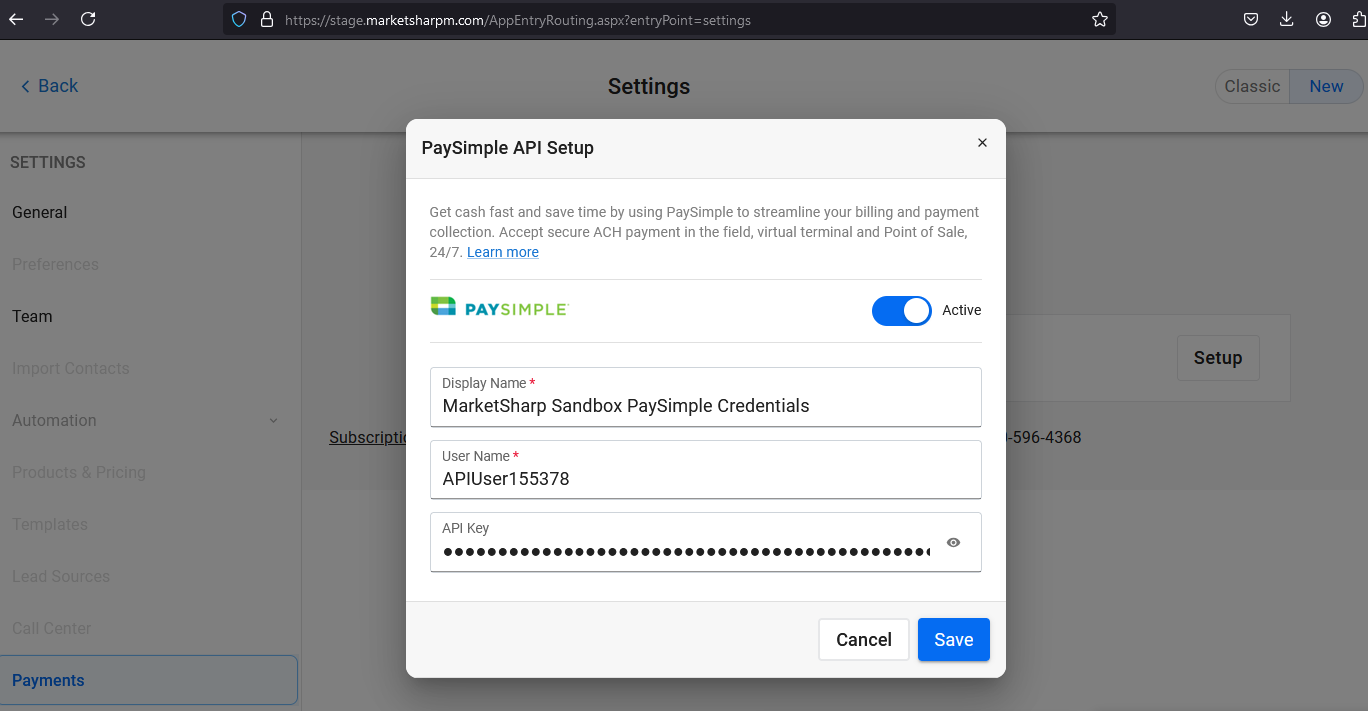Go back with the browser back arrow

point(17,19)
